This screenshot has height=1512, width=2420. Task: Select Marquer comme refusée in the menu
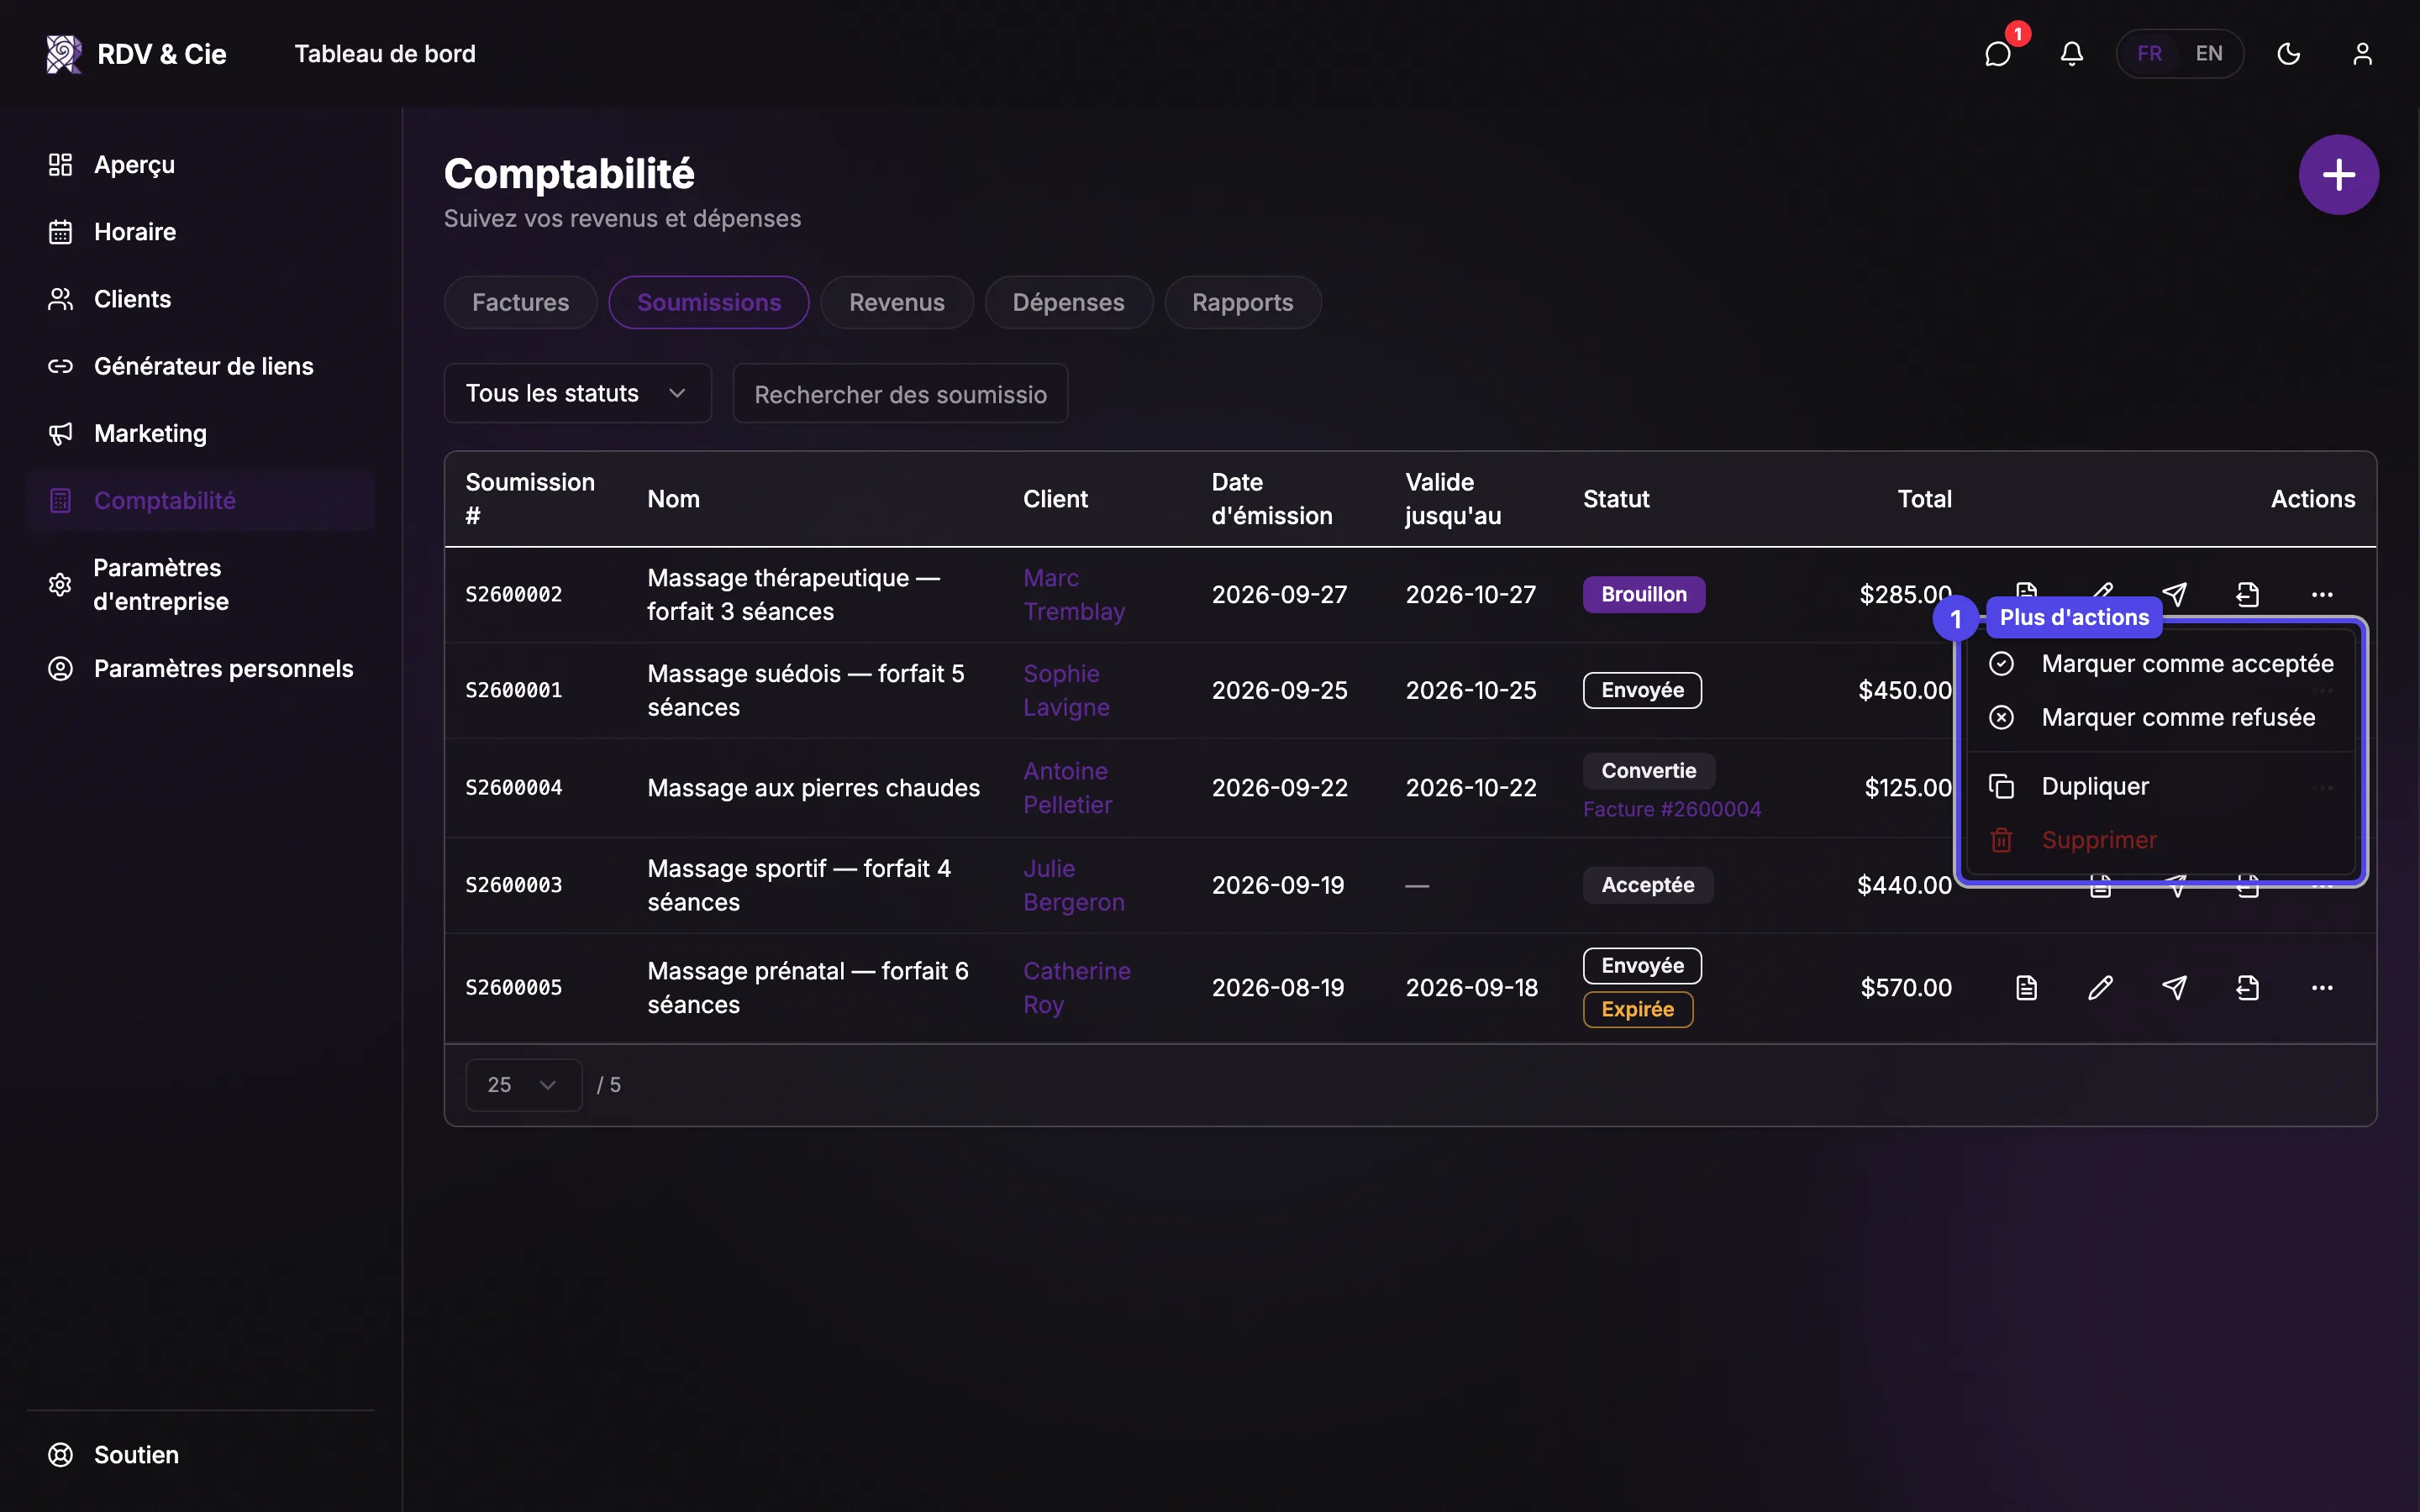click(x=2161, y=717)
